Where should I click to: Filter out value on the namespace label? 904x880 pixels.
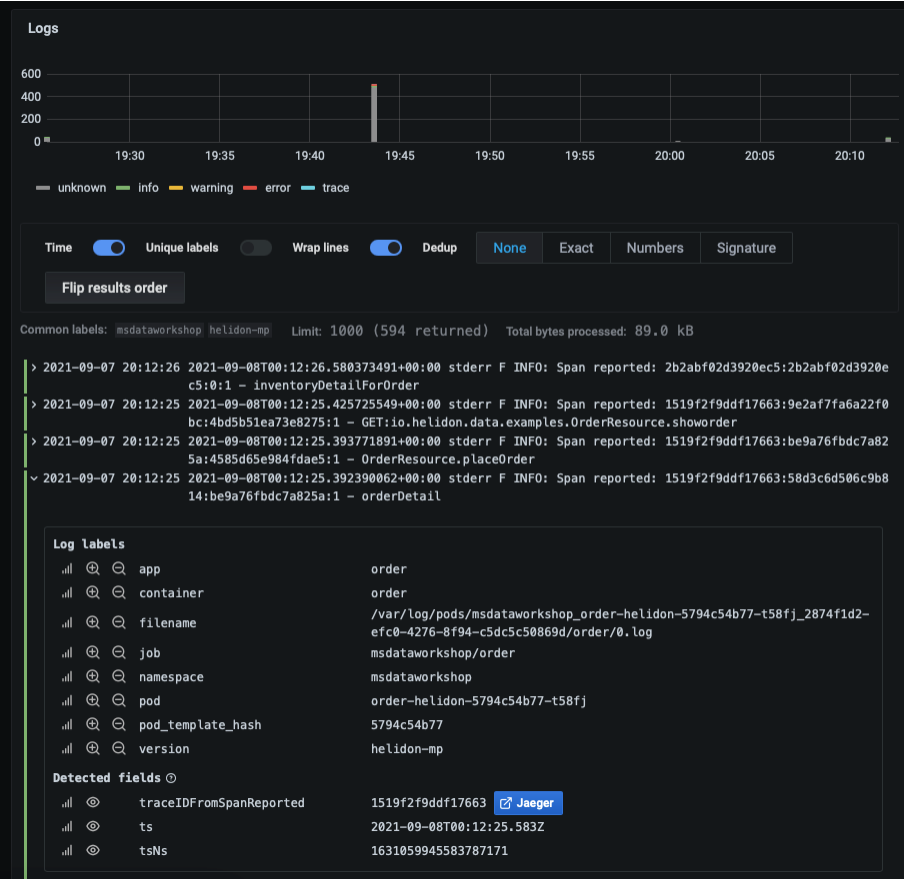pos(118,677)
